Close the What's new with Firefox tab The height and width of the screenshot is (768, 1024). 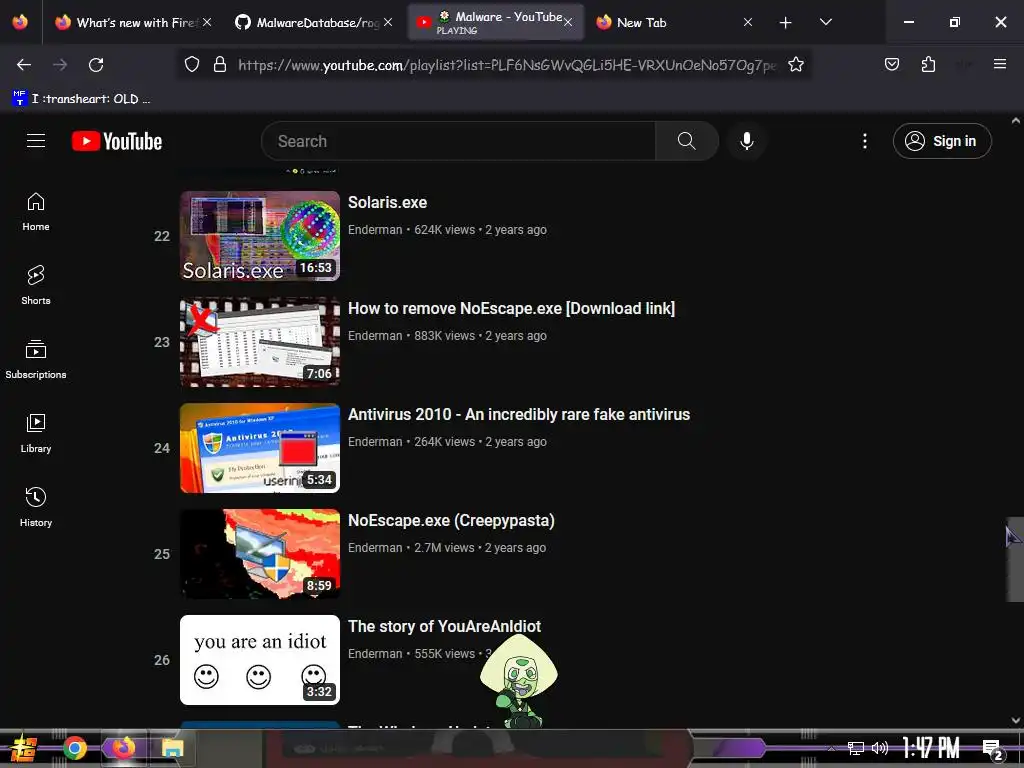click(x=207, y=22)
